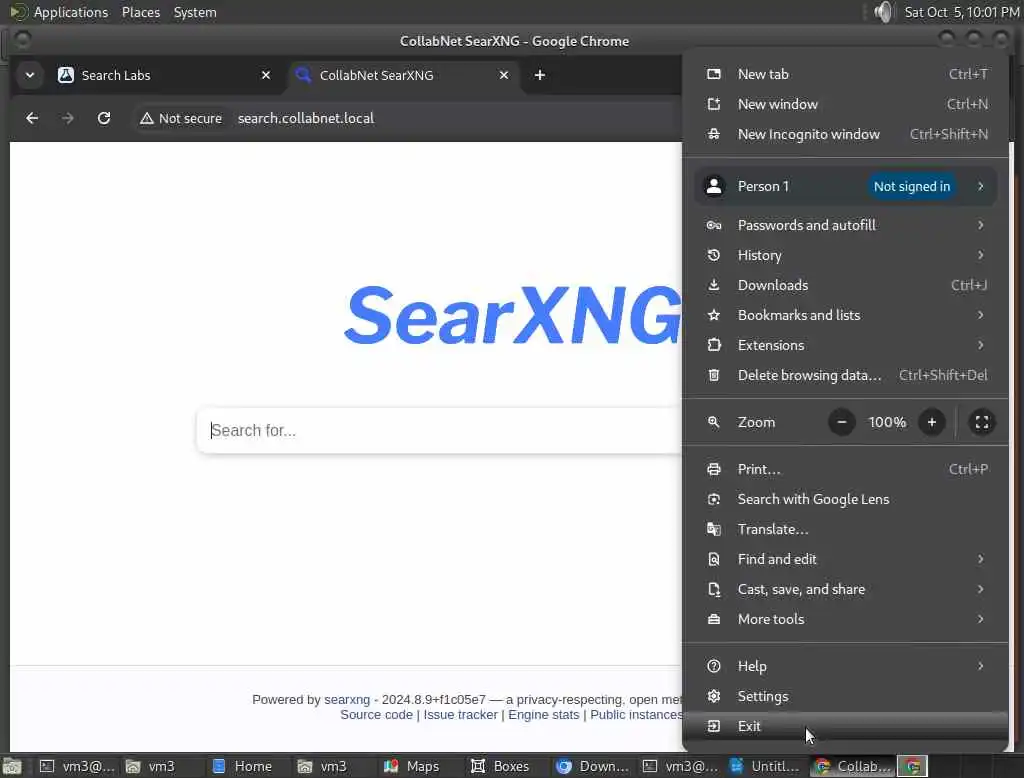Click the 100% zoom level value
This screenshot has width=1024, height=778.
[x=887, y=423]
